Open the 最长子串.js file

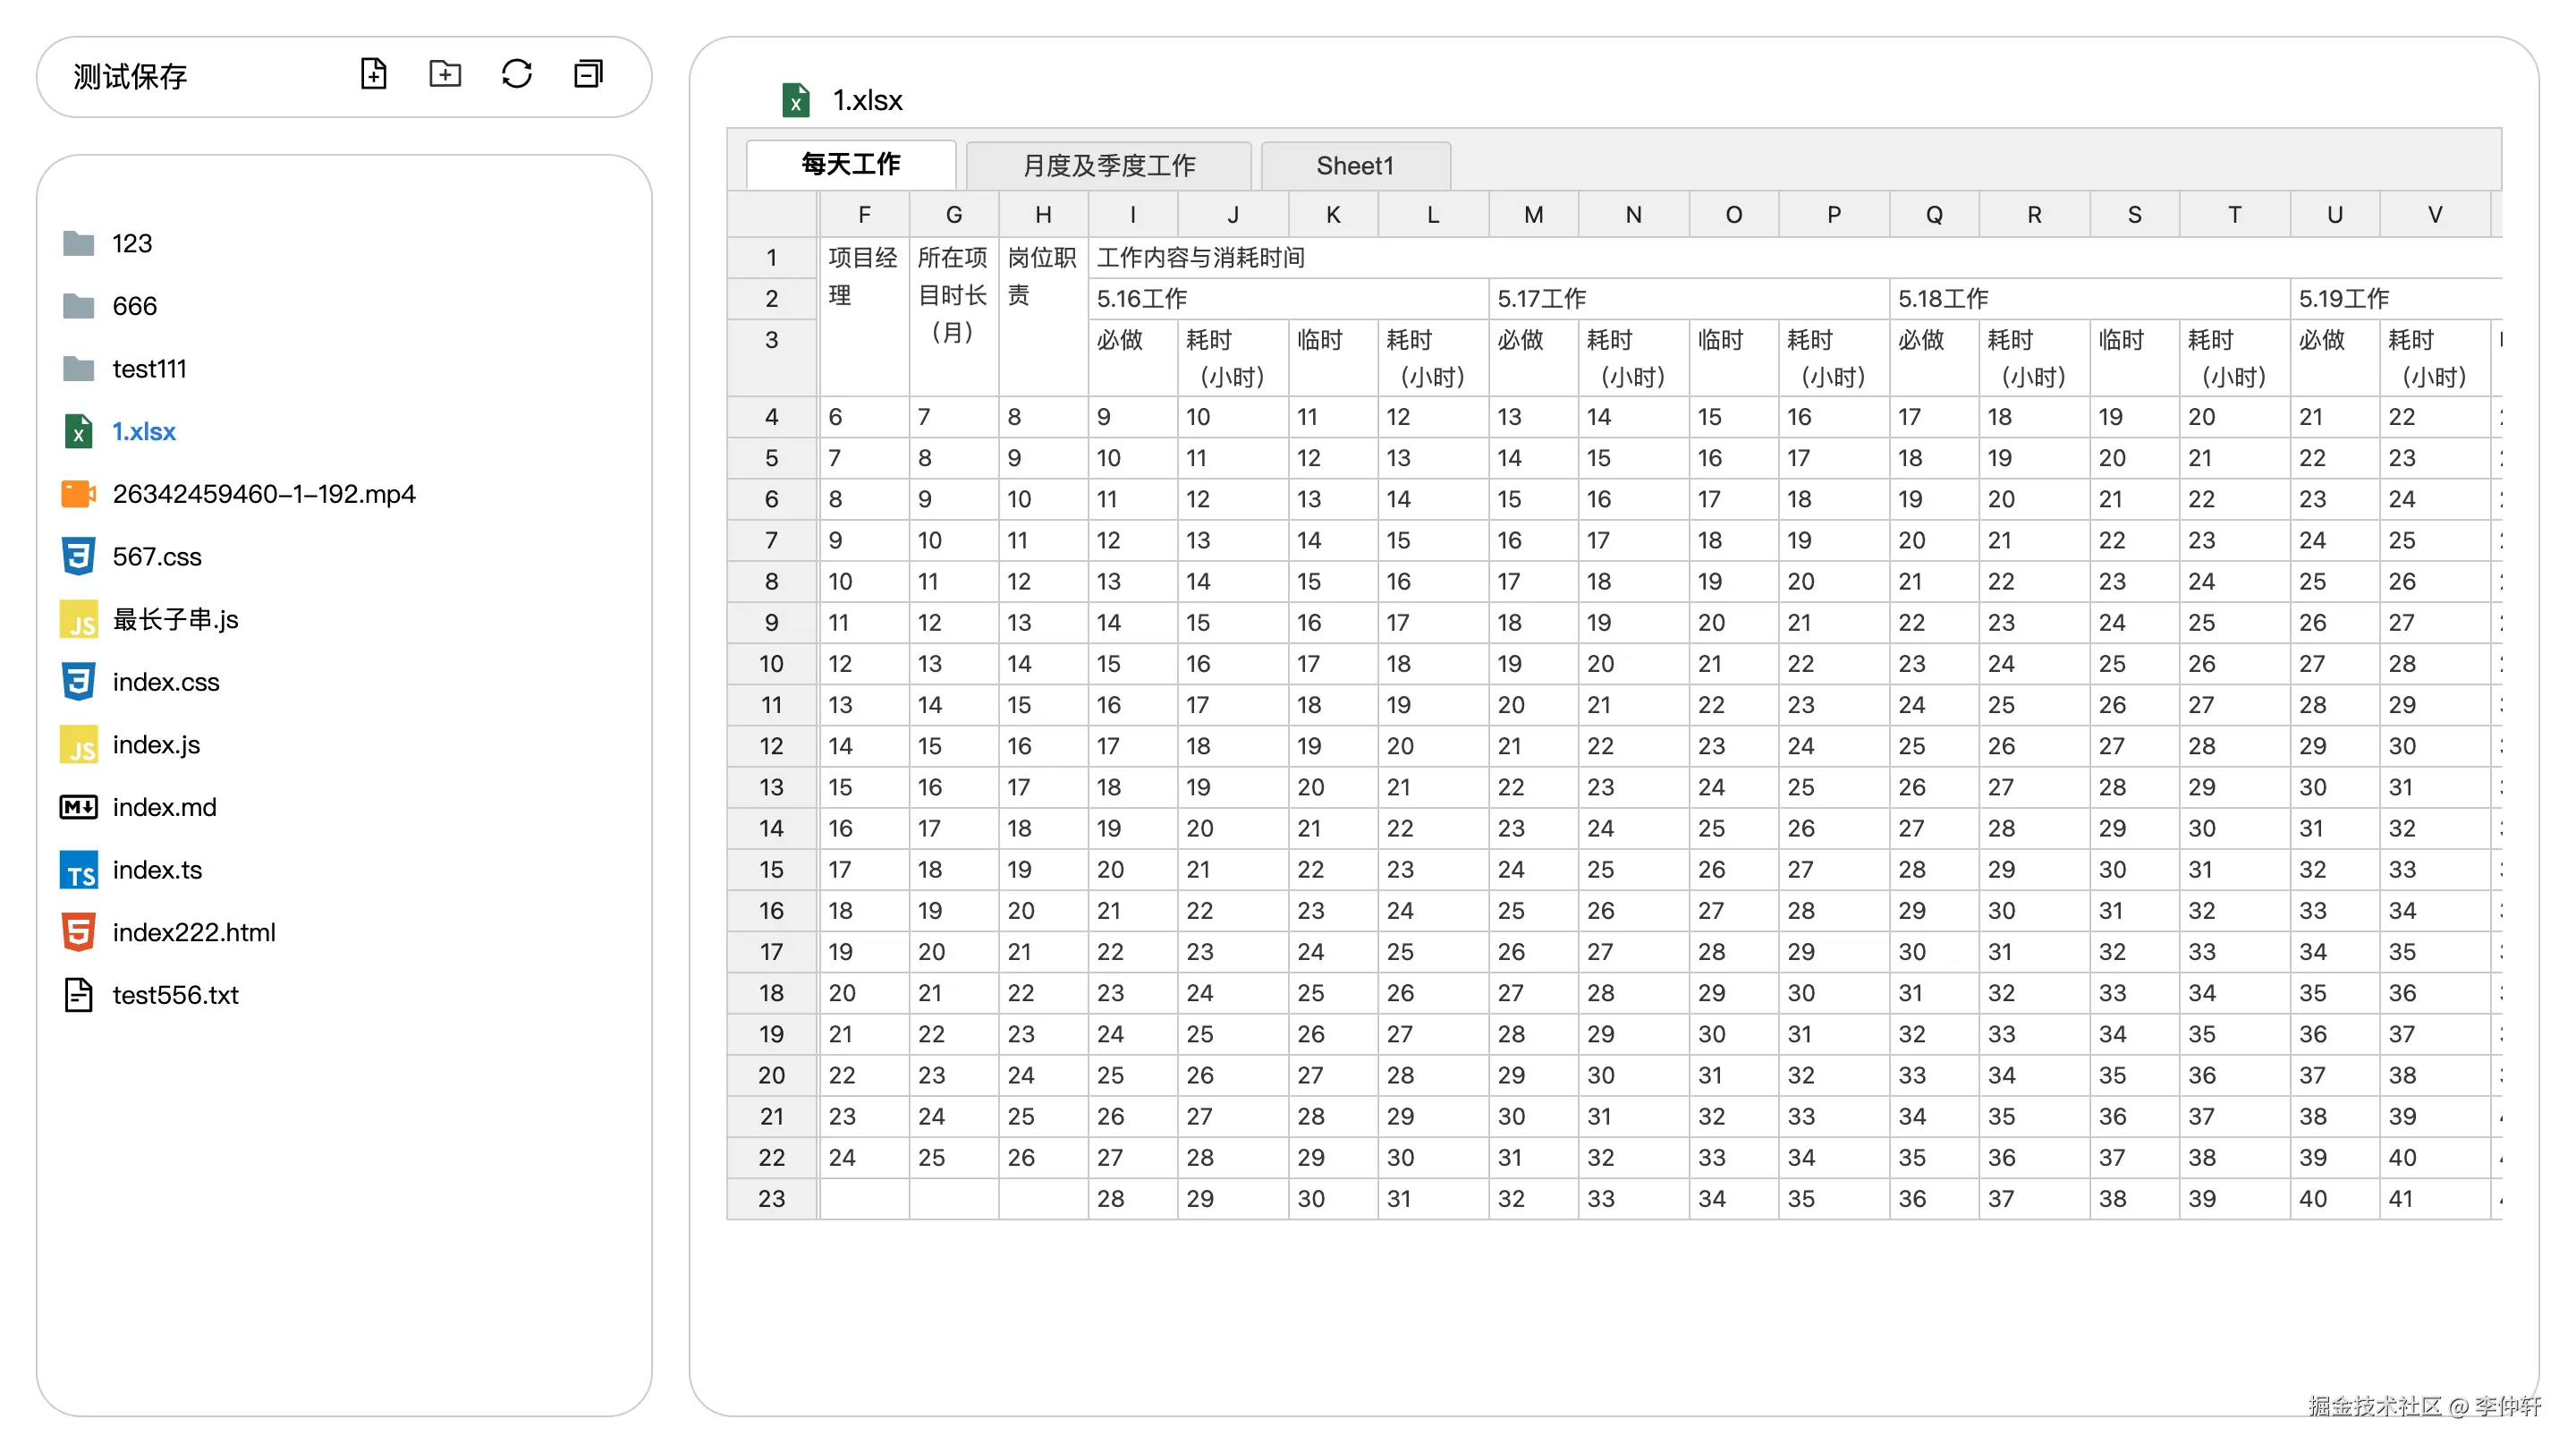[175, 619]
